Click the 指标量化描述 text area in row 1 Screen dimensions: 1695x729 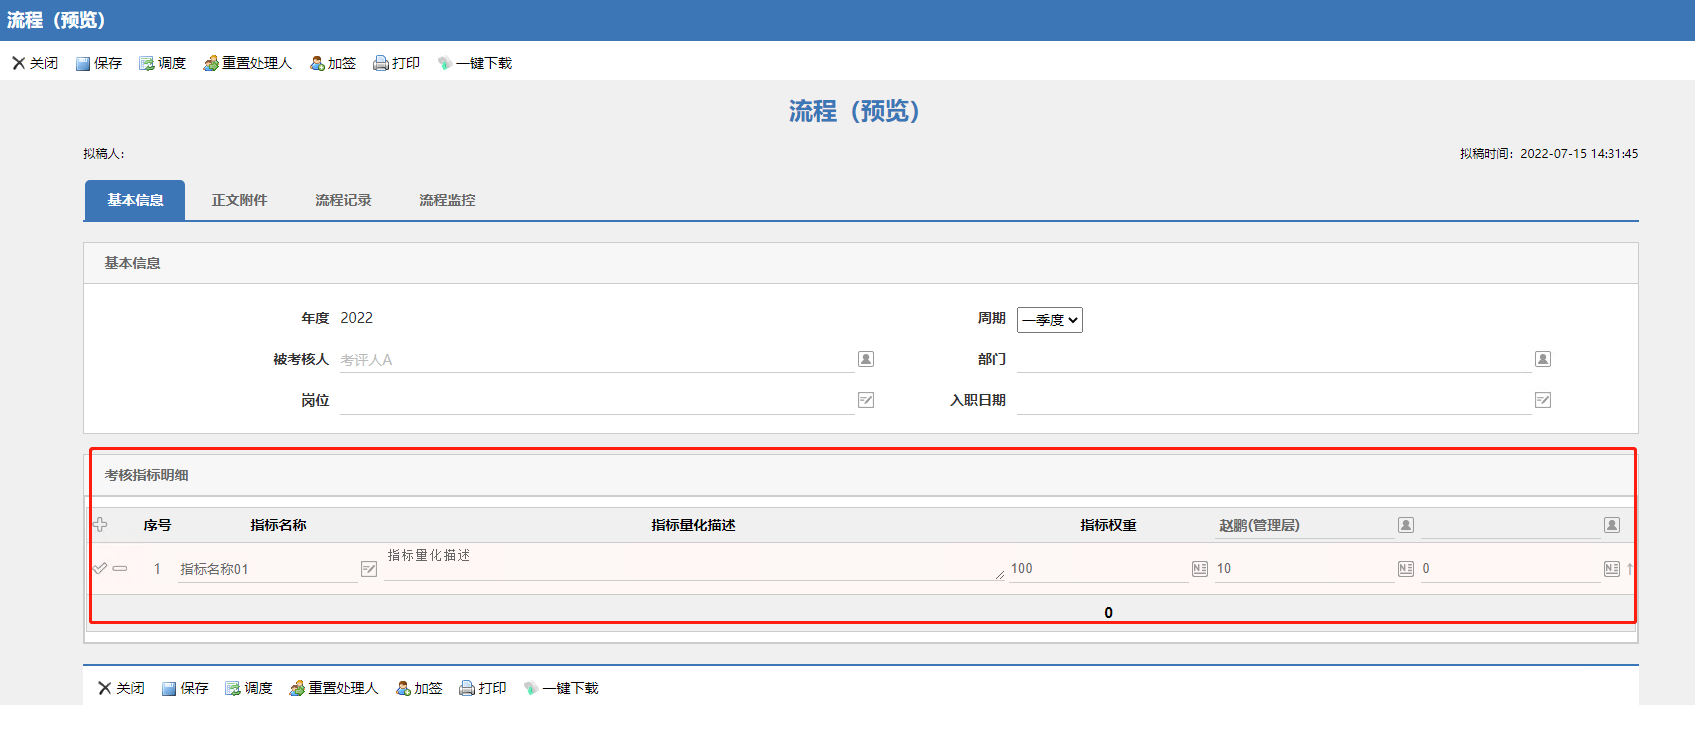click(694, 563)
